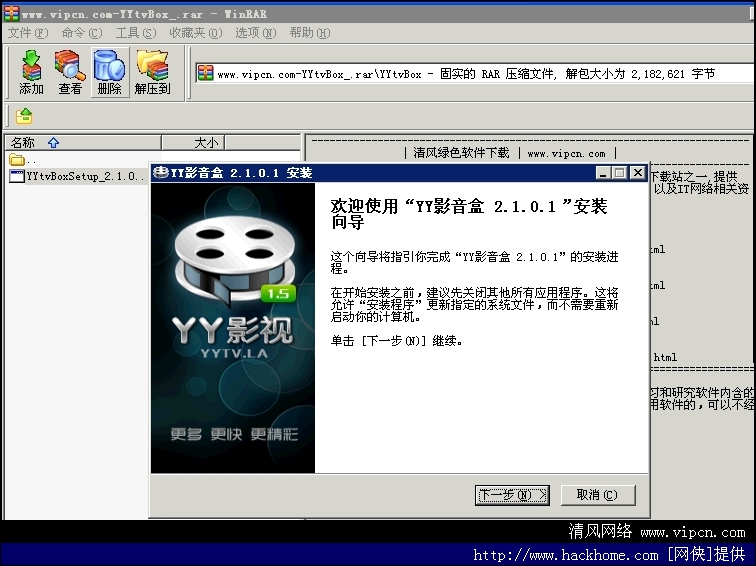Open the Options (选项) menu
The height and width of the screenshot is (566, 756).
pos(255,33)
